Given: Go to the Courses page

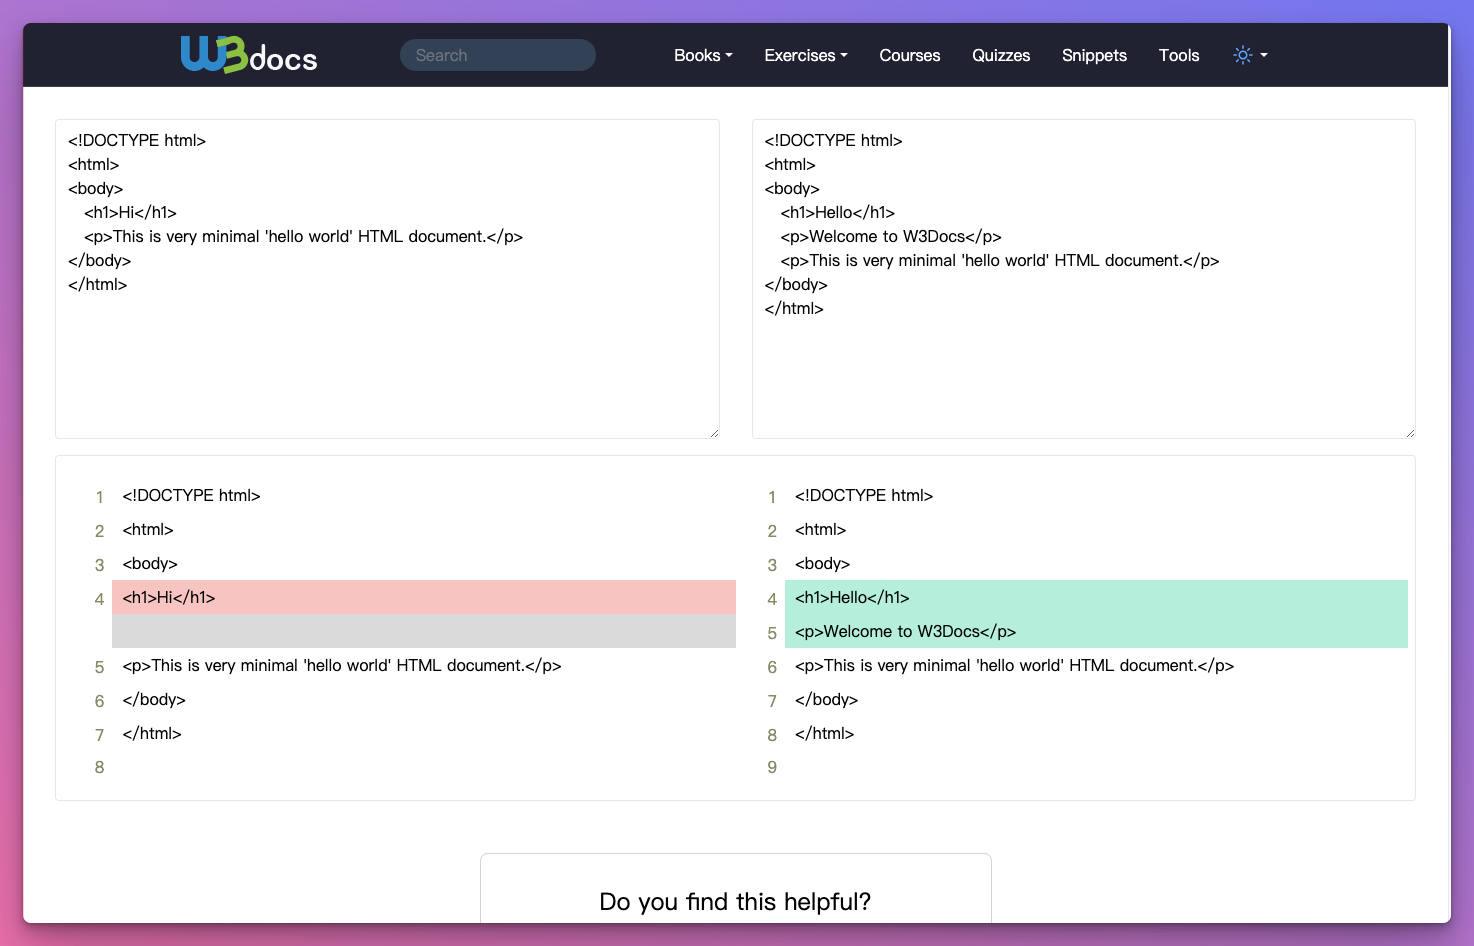Looking at the screenshot, I should click(909, 55).
